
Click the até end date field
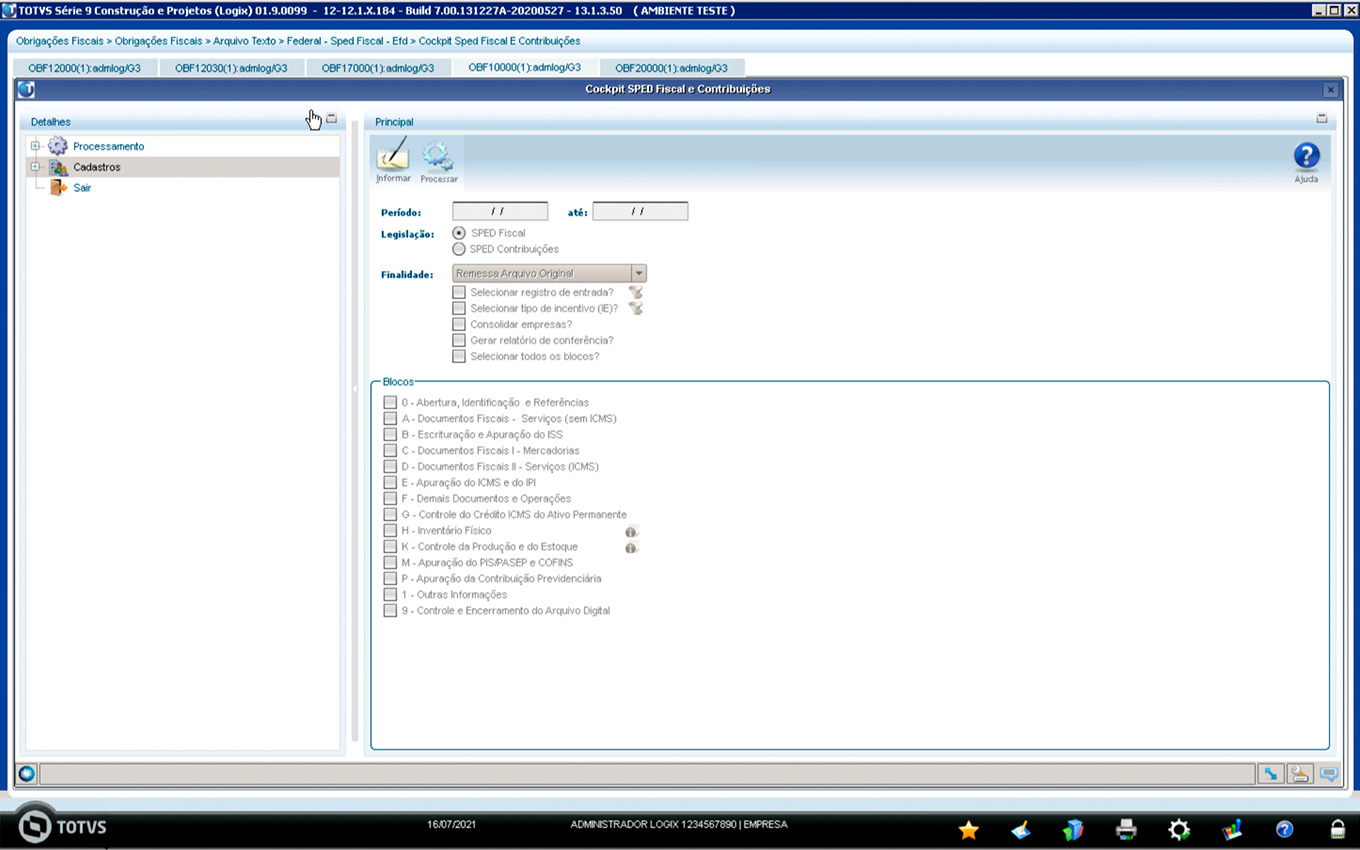coord(640,211)
